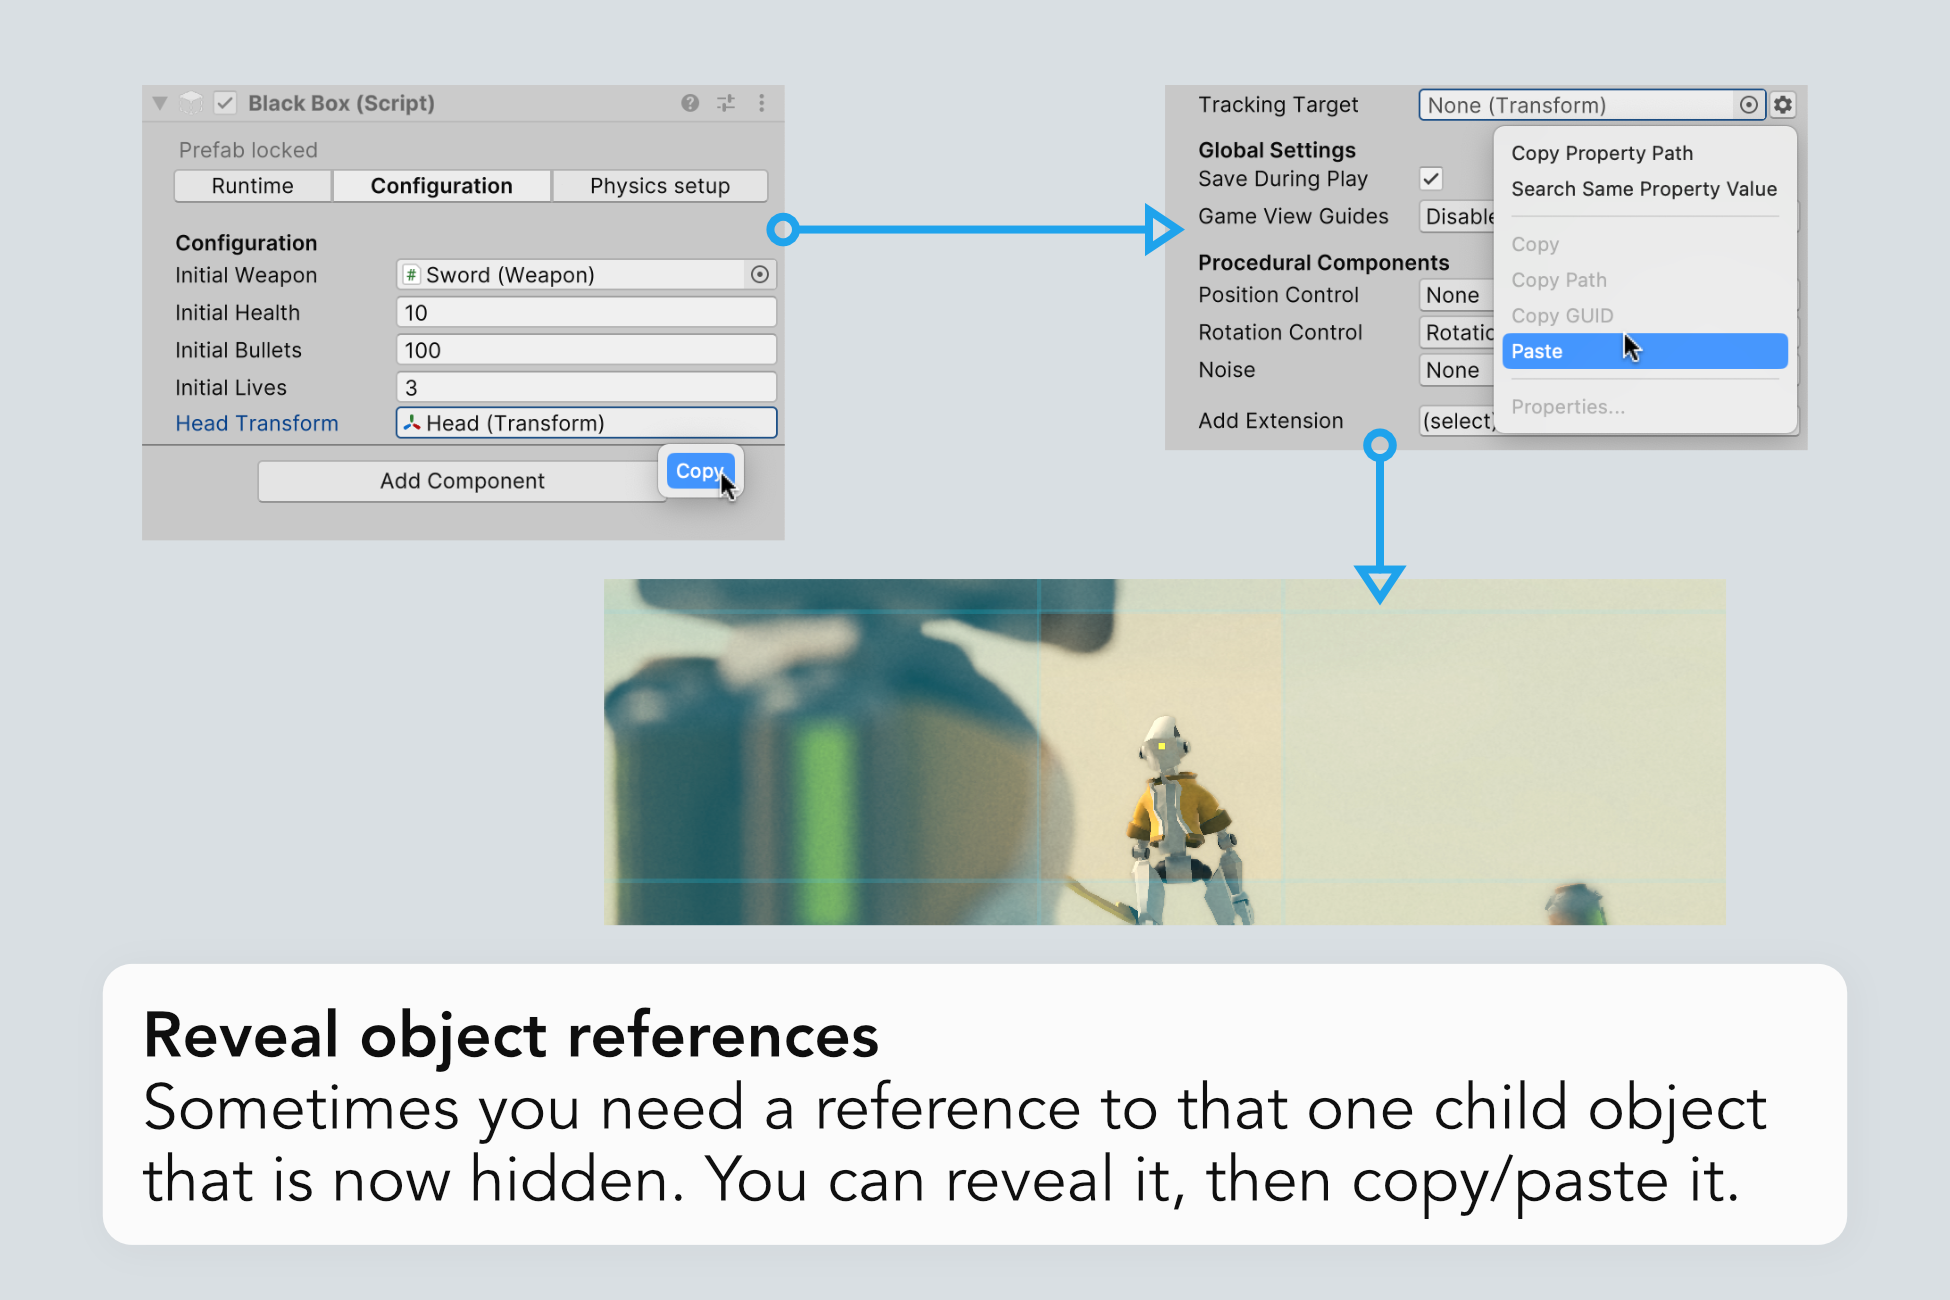Toggle the Black Box script enabled checkbox
This screenshot has height=1300, width=1950.
point(226,103)
